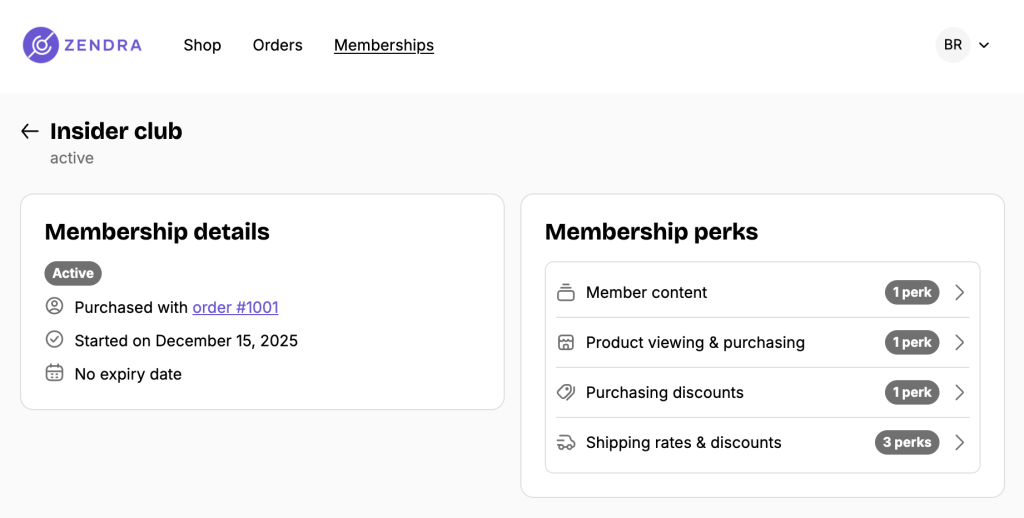Click the BR user avatar
Viewport: 1024px width, 518px height.
[953, 45]
